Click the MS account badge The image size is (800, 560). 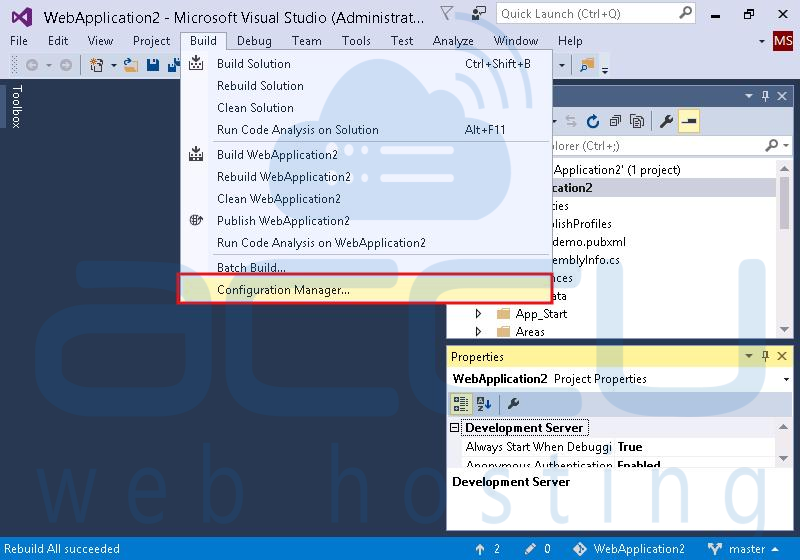783,41
